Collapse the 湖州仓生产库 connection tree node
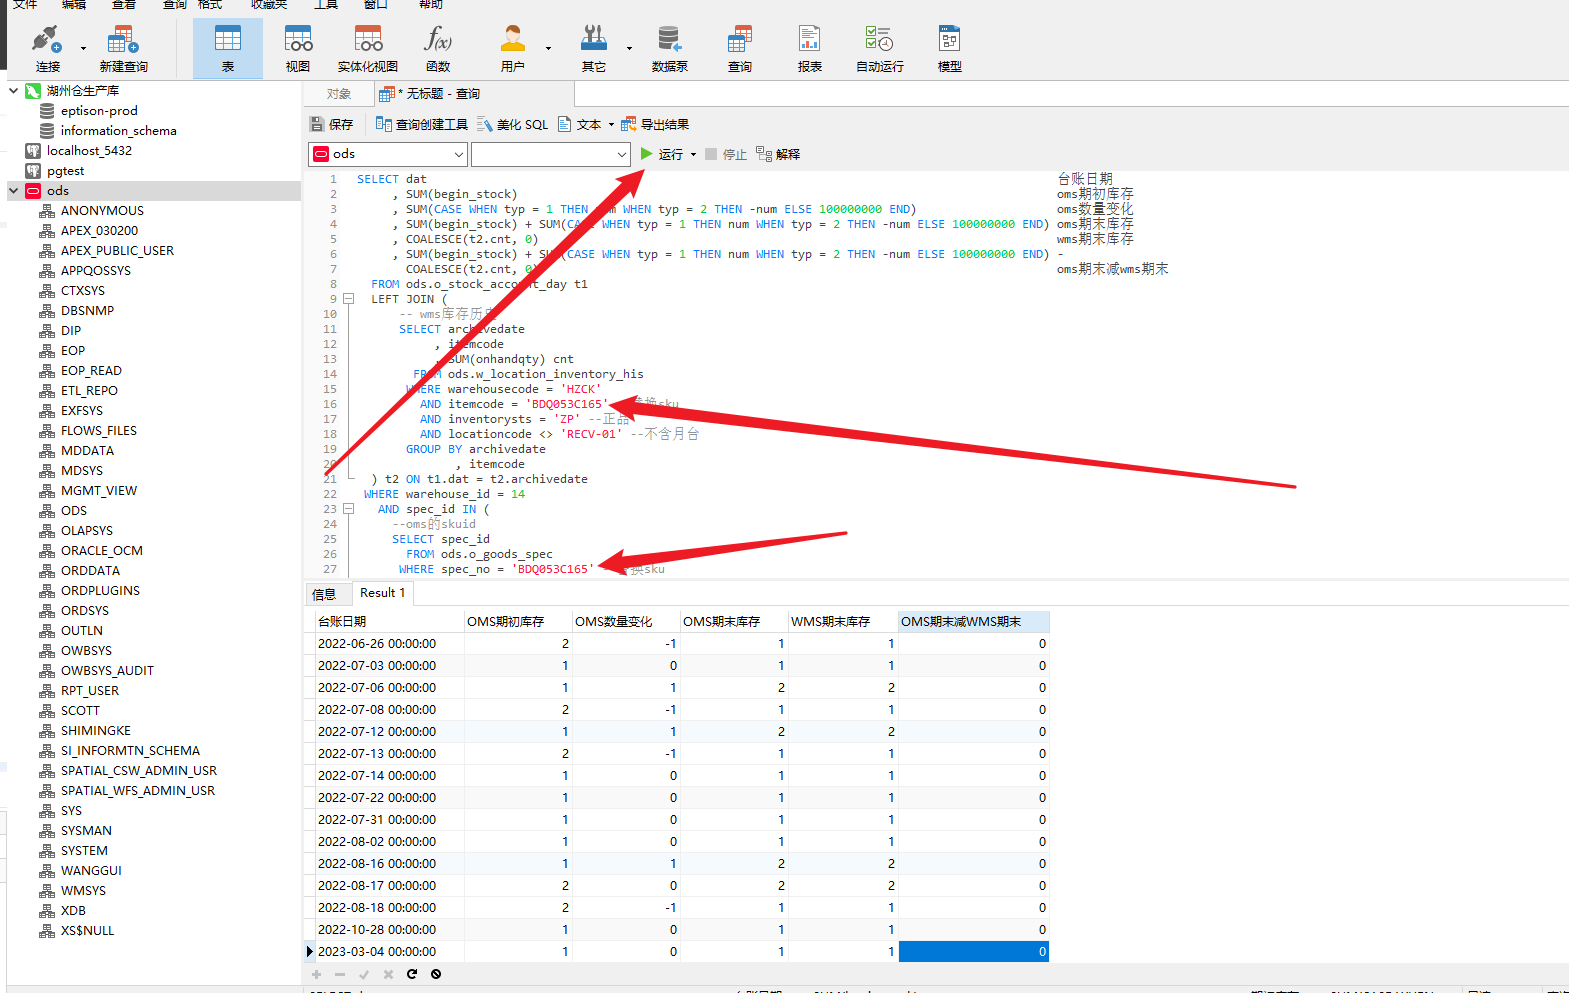Viewport: 1569px width, 993px height. [x=14, y=91]
